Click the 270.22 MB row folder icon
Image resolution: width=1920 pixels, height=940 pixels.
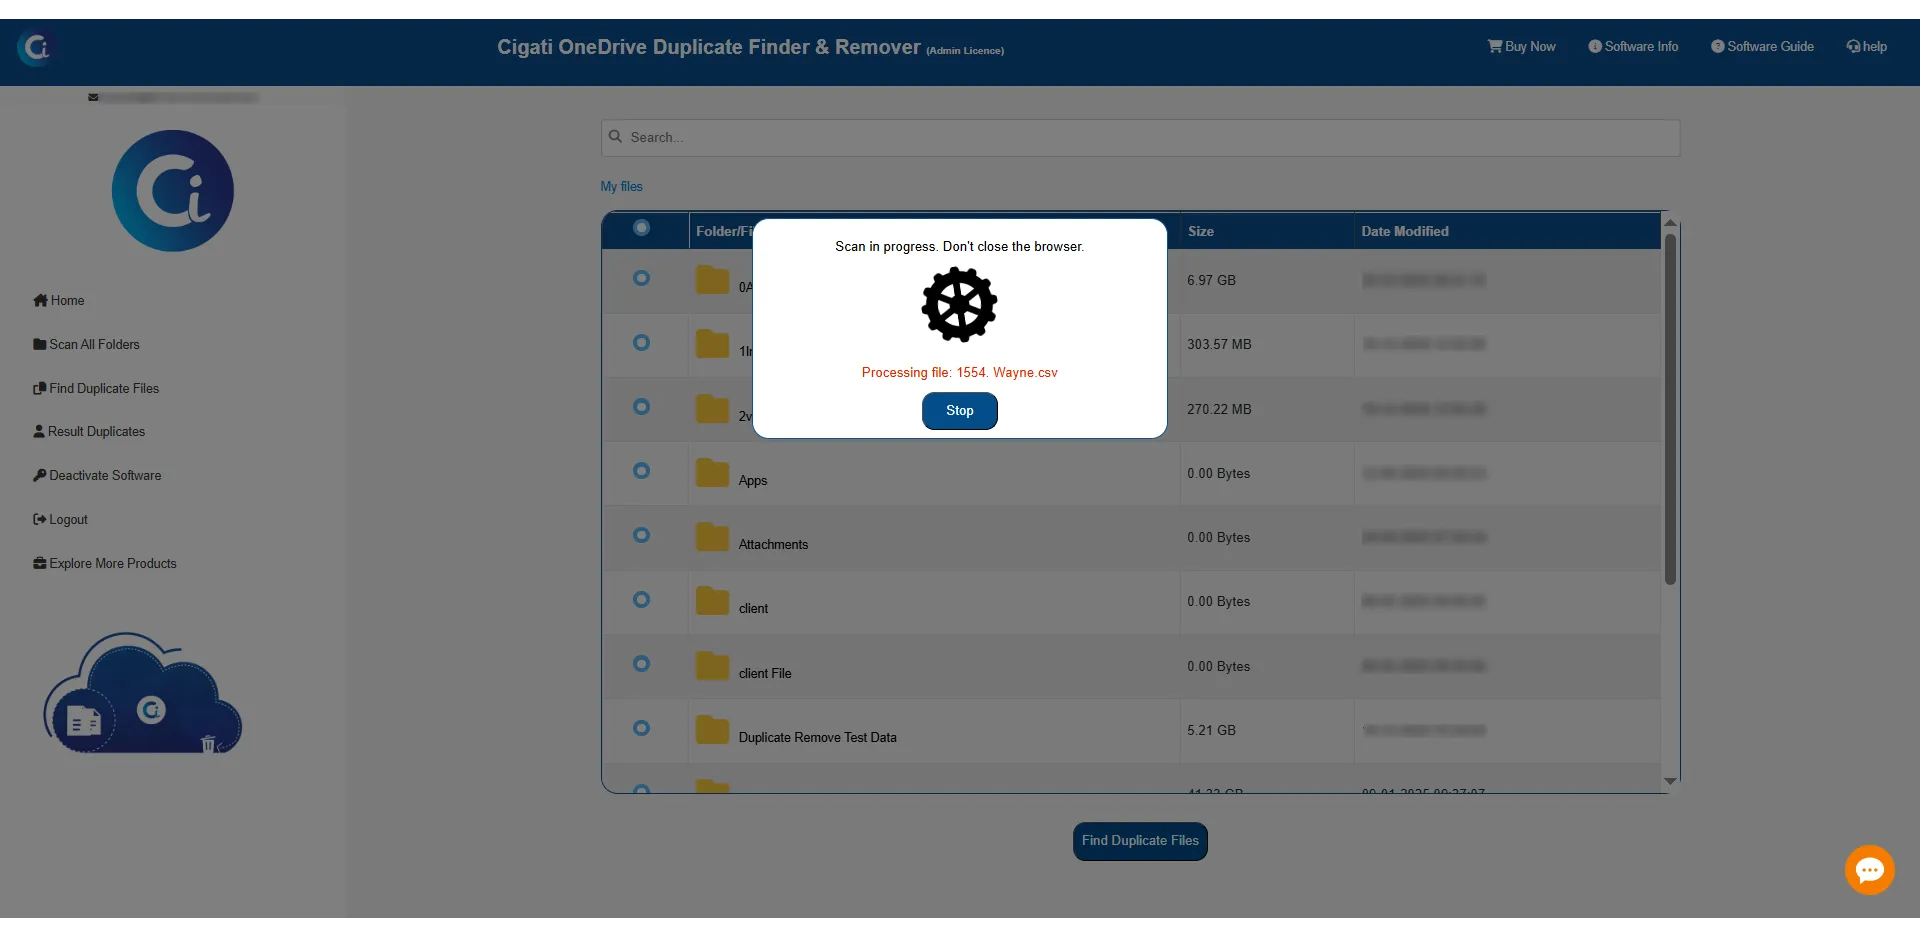pyautogui.click(x=712, y=409)
